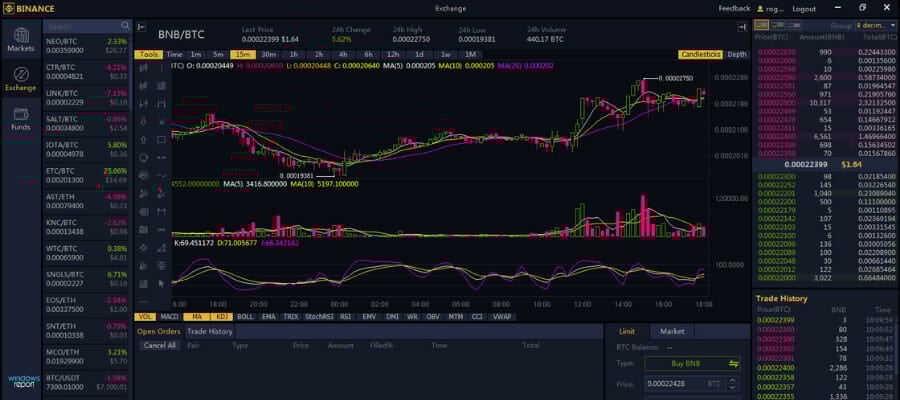Select the circle drawing tool

(x=143, y=157)
